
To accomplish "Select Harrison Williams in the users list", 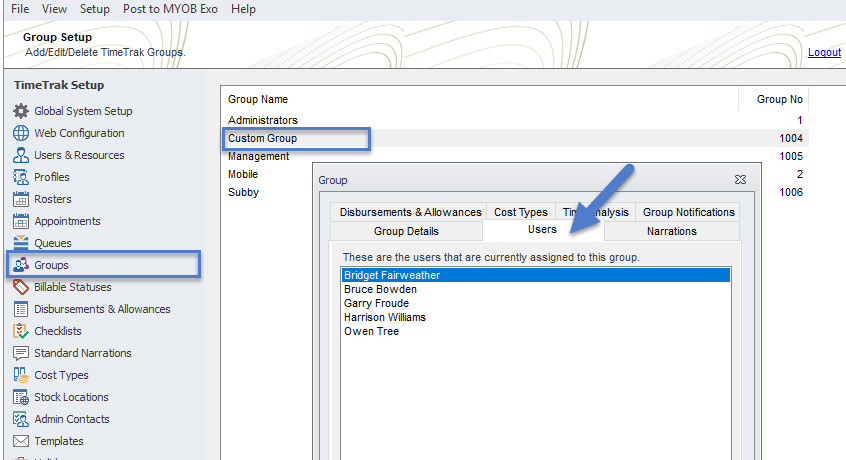I will coord(385,317).
